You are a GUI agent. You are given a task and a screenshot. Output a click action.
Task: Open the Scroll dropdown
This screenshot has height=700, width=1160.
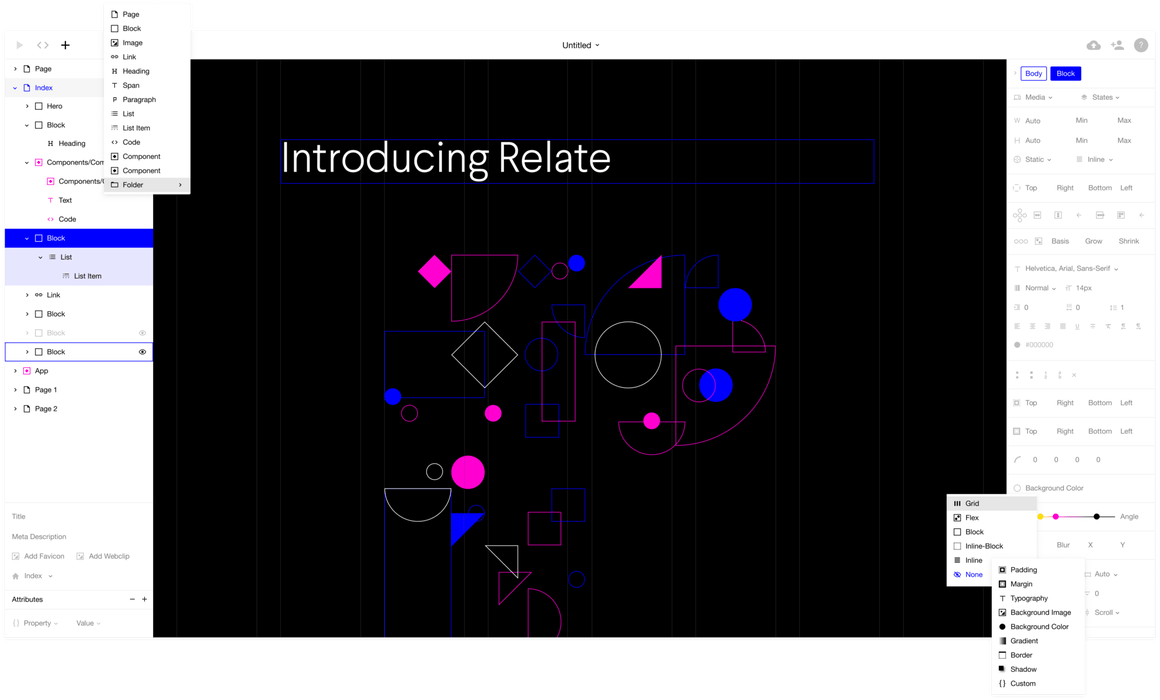tap(1107, 613)
